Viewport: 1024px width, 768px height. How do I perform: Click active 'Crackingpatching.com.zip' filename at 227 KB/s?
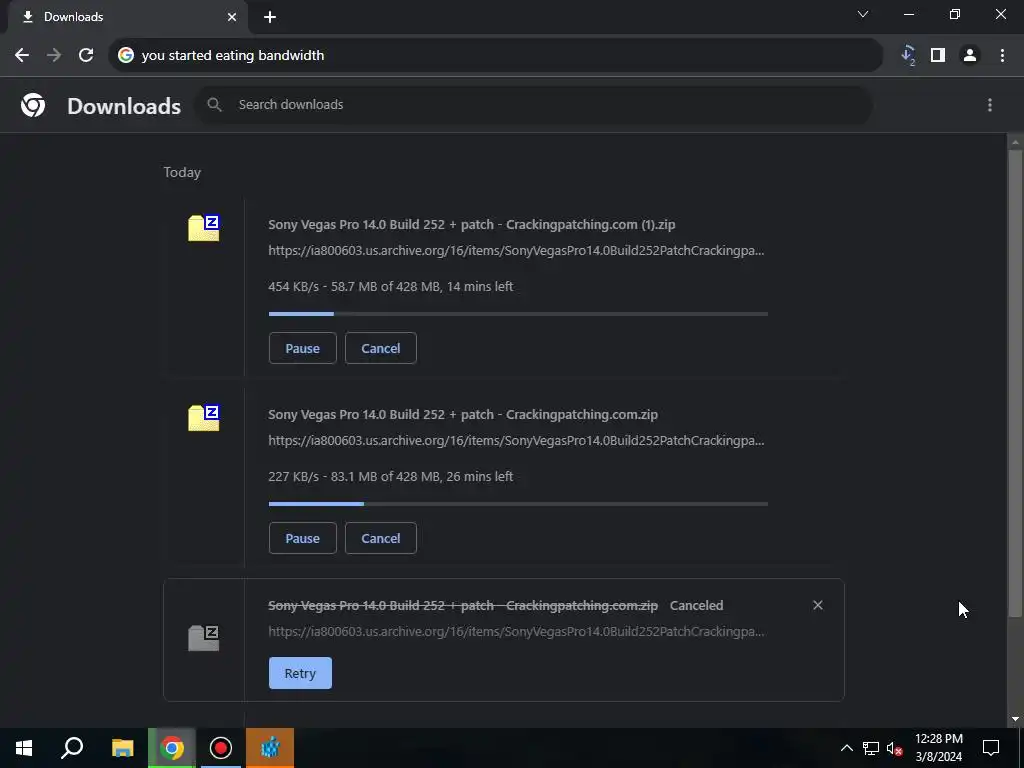463,415
